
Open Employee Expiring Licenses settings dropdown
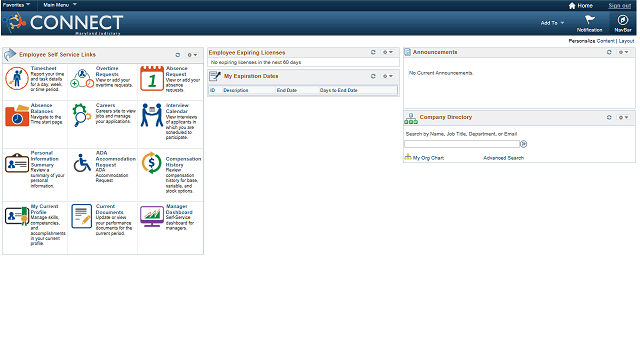point(387,52)
